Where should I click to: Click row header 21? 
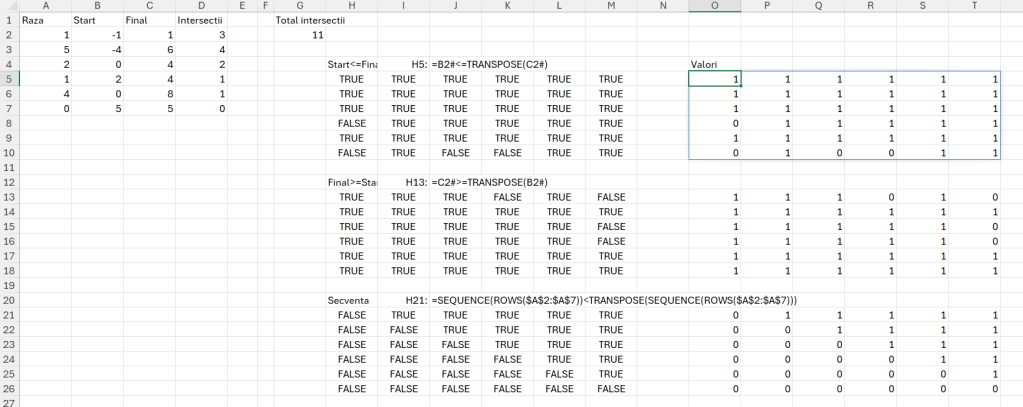click(8, 315)
